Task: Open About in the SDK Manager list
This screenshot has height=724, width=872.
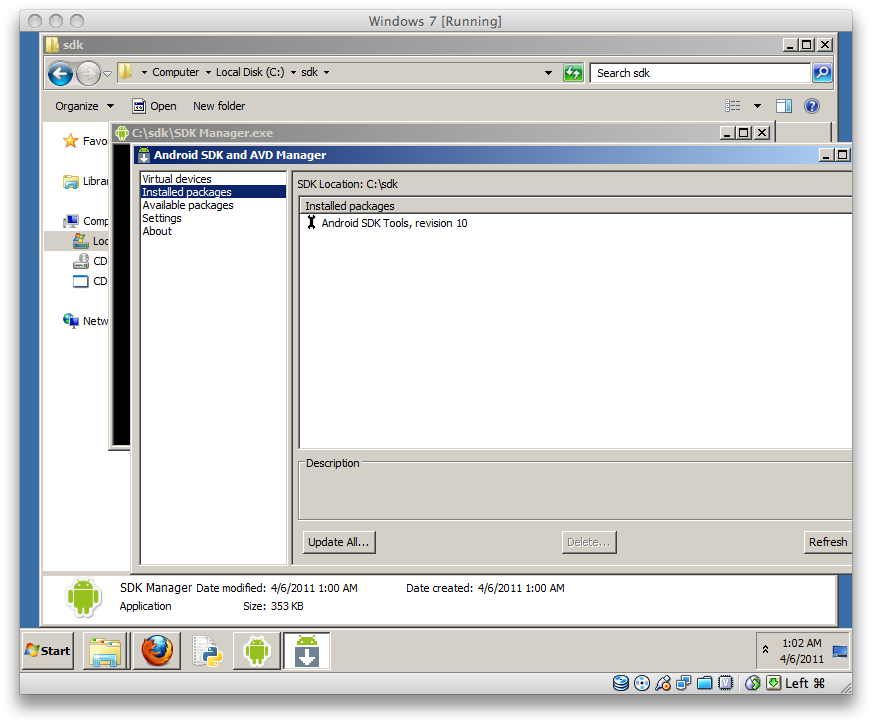Action: [x=157, y=231]
